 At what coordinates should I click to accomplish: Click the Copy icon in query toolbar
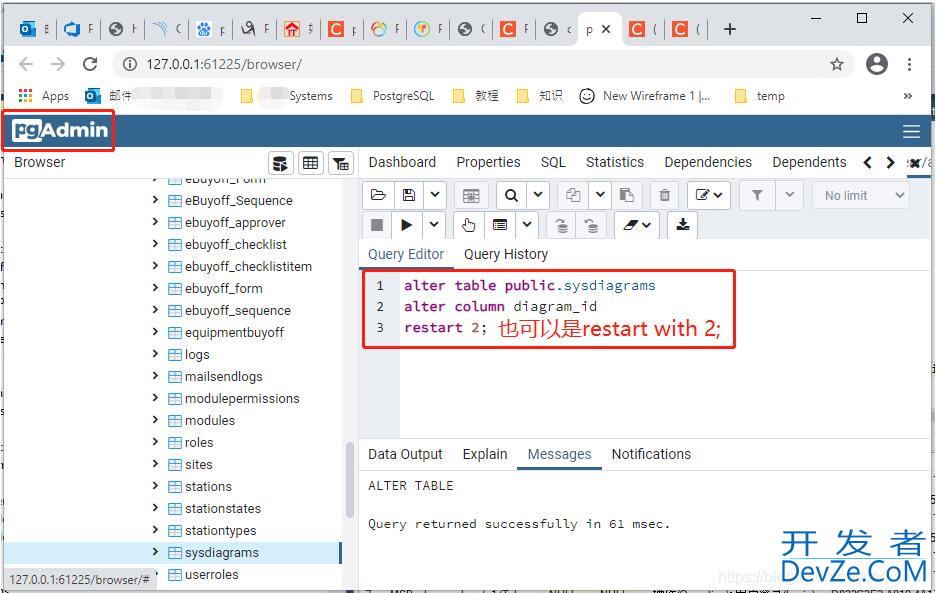(573, 195)
